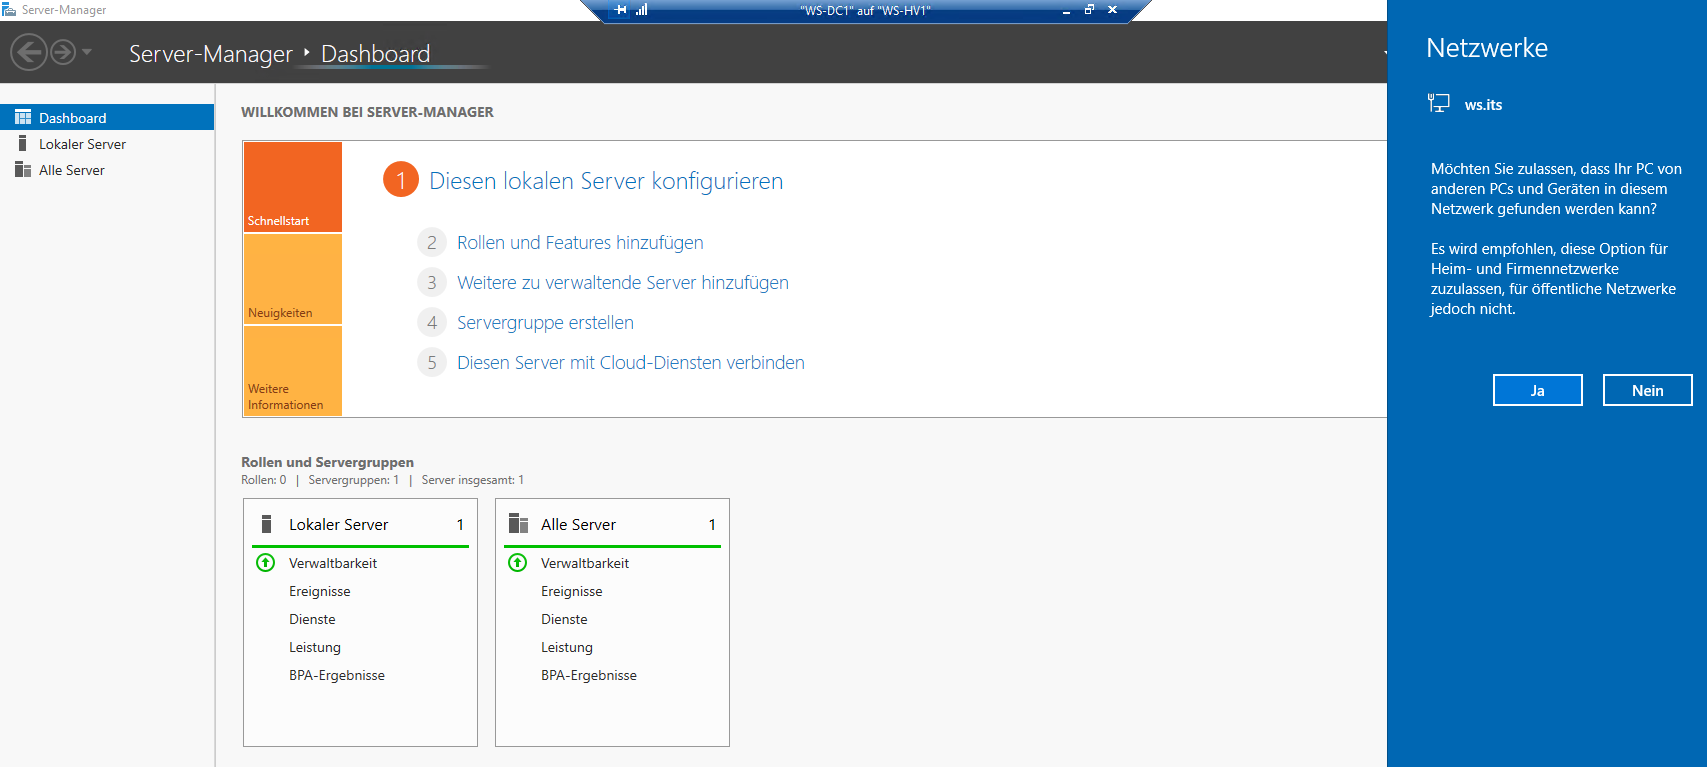Click Ja in the Netzwerke panel

click(1538, 390)
